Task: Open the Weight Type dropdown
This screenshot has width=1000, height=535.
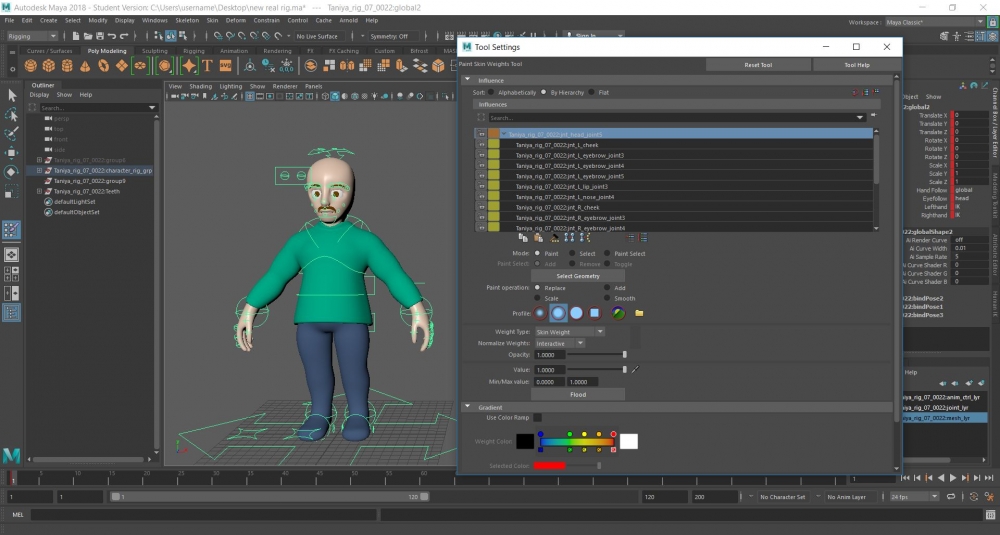Action: click(x=570, y=331)
